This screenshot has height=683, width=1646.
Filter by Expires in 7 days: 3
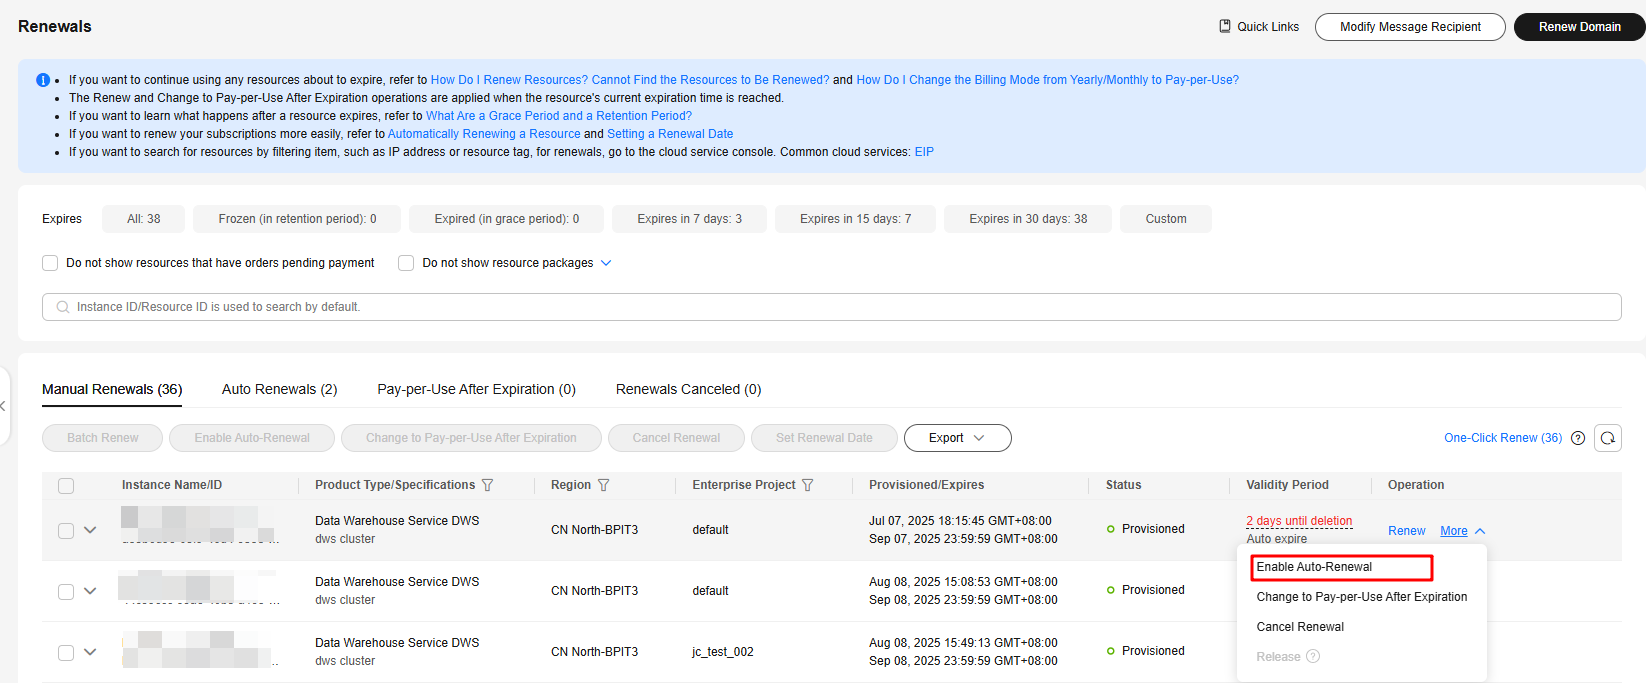[690, 219]
